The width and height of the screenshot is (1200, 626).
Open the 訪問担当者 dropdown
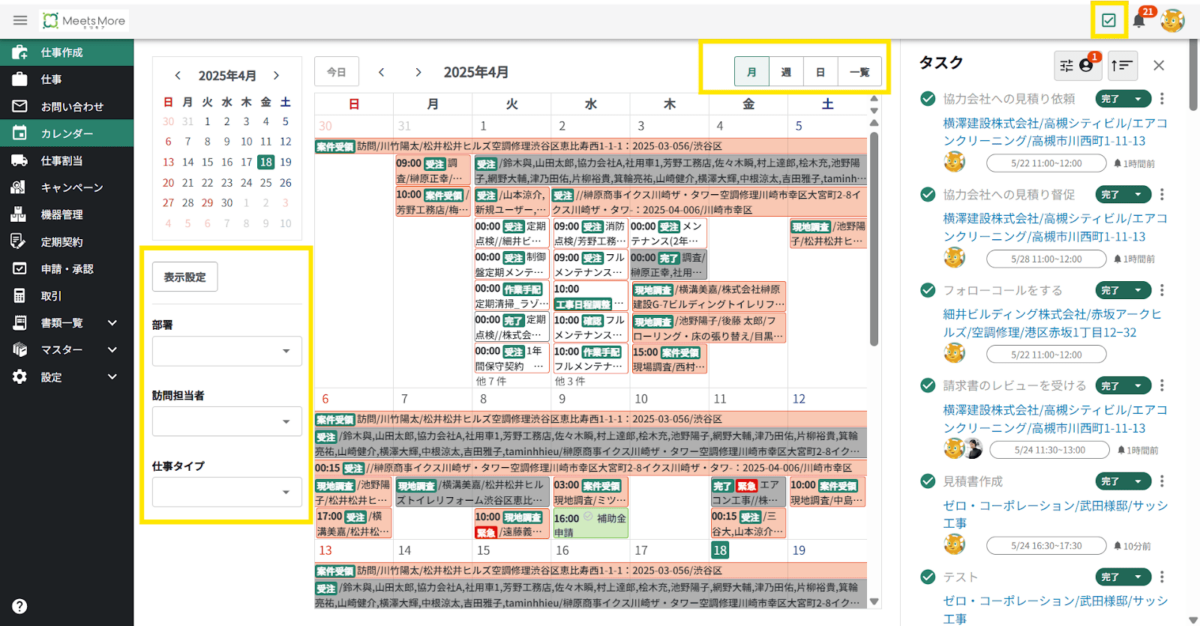coord(227,421)
